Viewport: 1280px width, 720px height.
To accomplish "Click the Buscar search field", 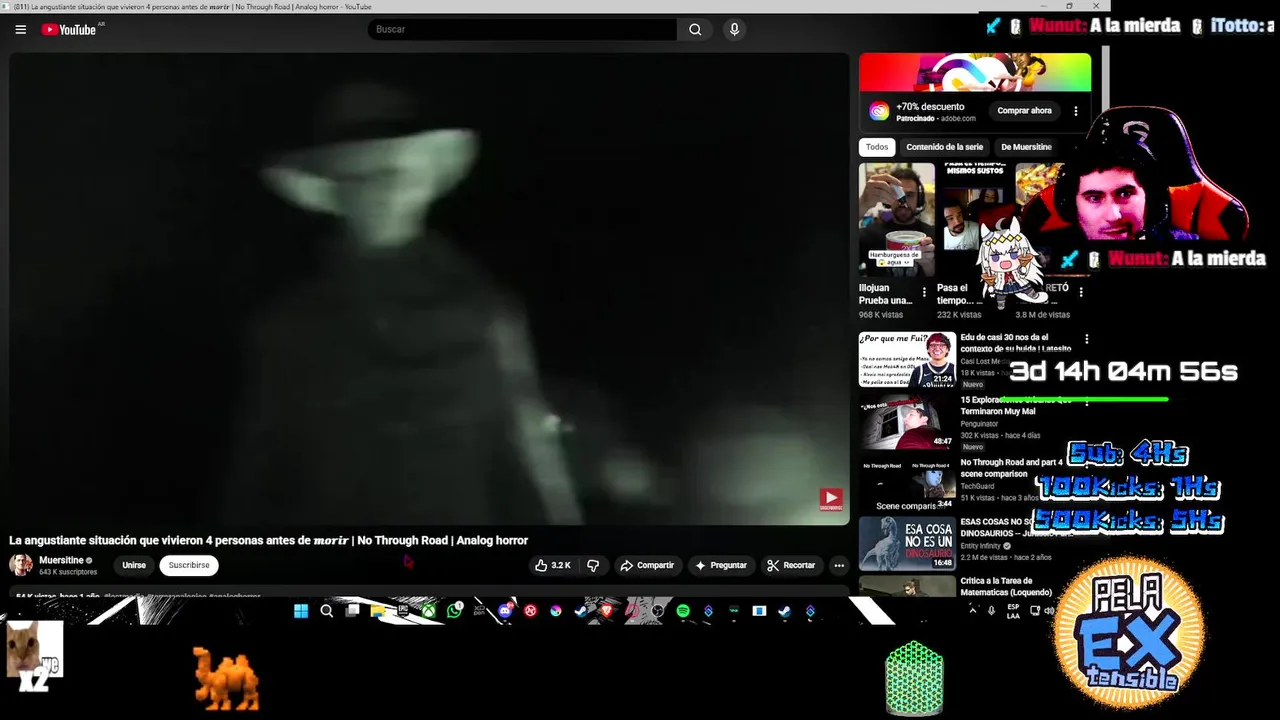I will (522, 30).
